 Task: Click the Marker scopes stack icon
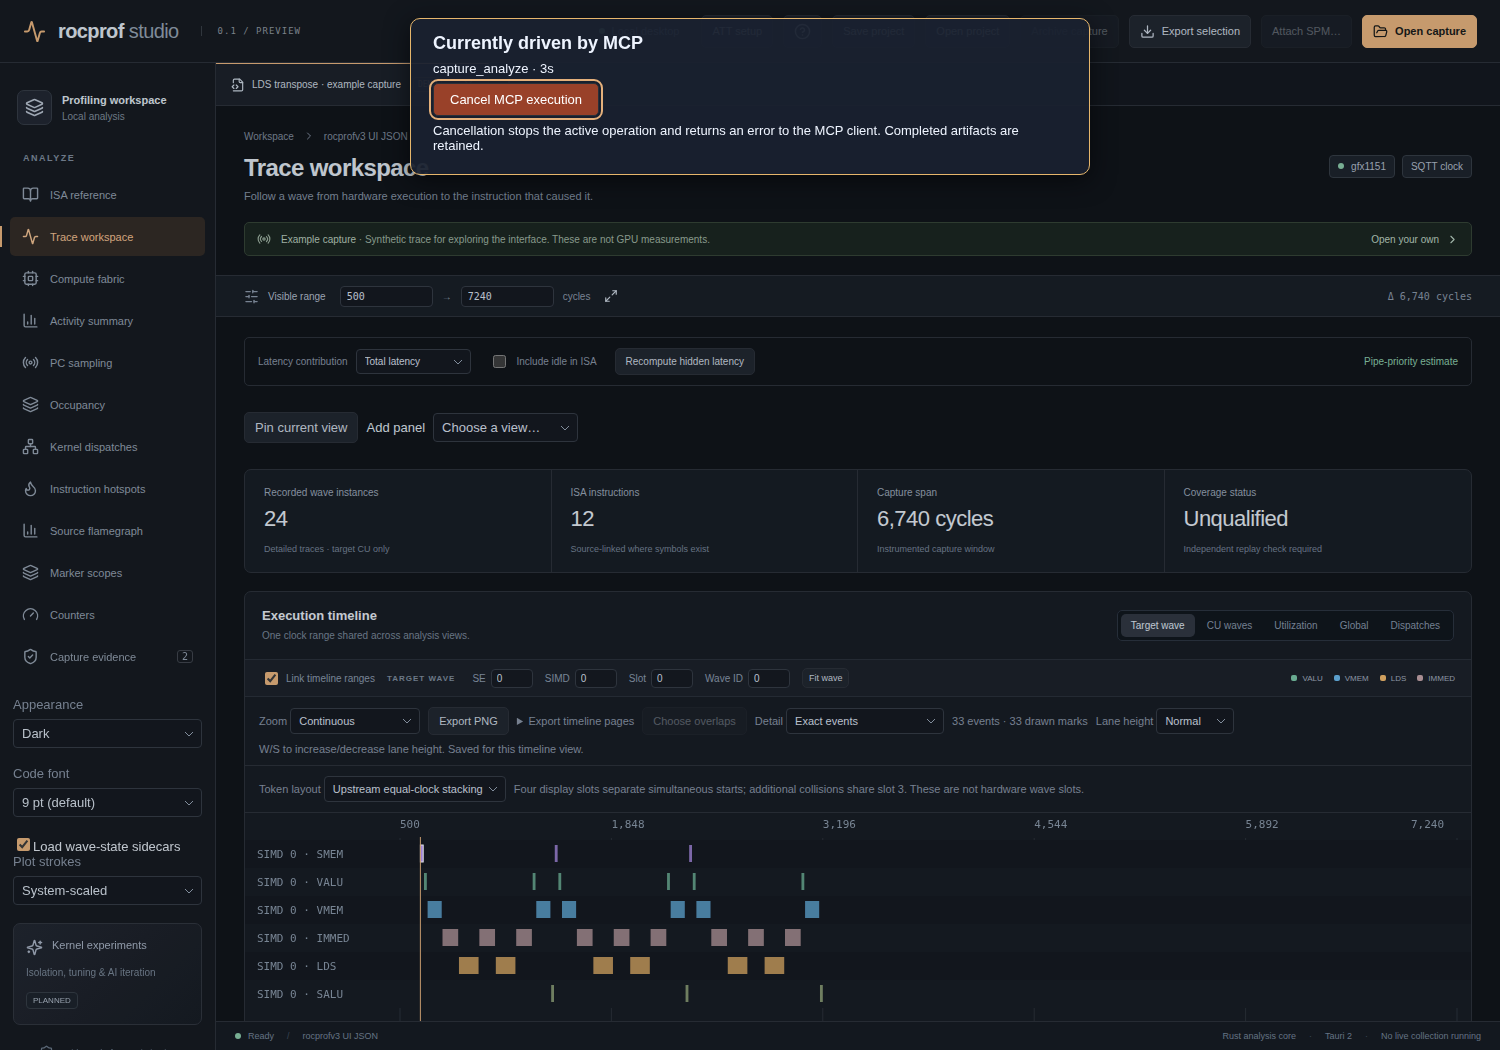coord(31,573)
